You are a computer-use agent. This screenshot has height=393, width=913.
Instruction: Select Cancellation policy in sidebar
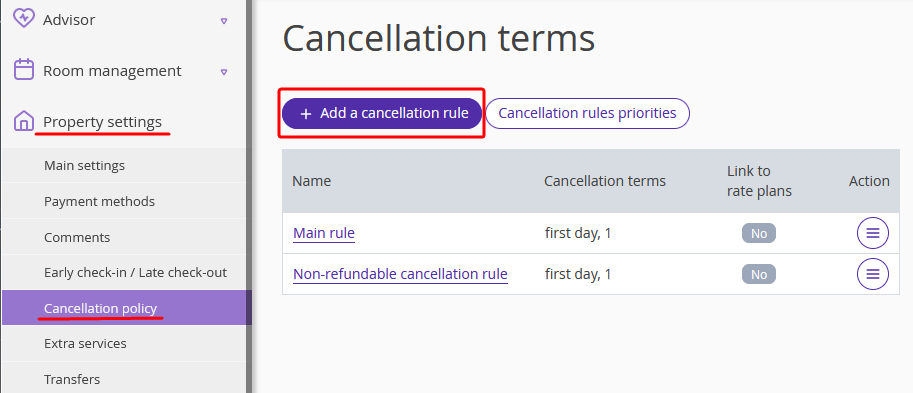(101, 308)
